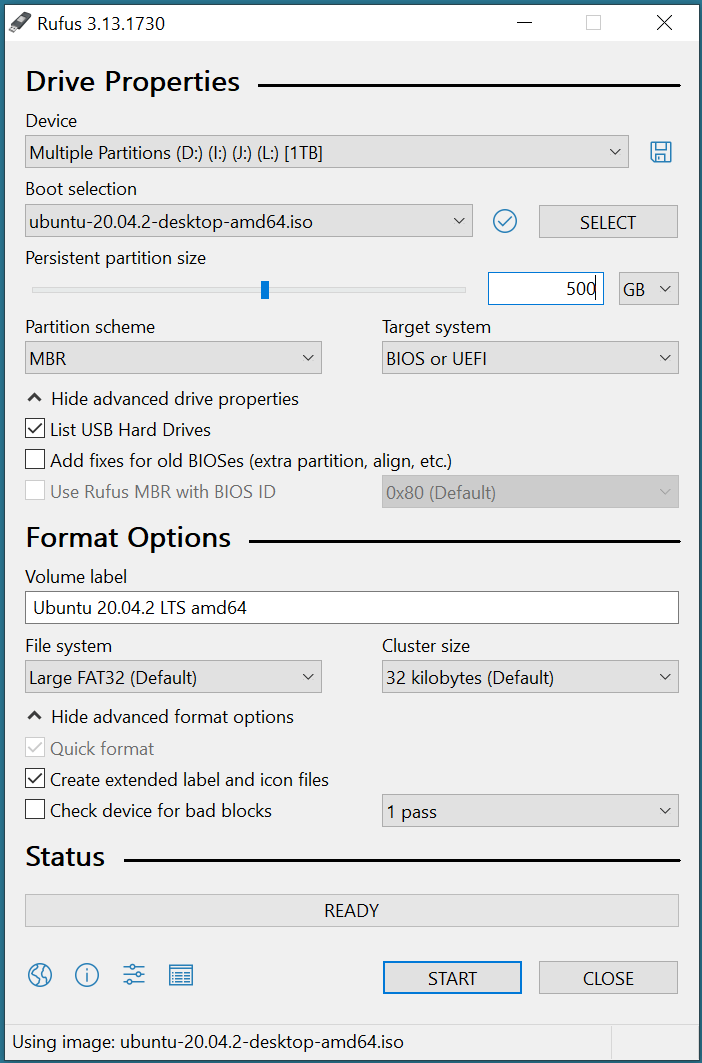702x1063 pixels.
Task: Open the Partition scheme dropdown
Action: tap(172, 357)
